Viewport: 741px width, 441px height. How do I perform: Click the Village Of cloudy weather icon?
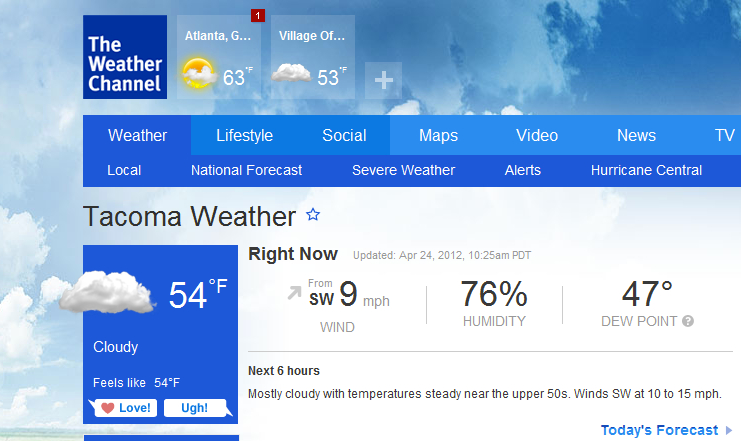pyautogui.click(x=291, y=73)
